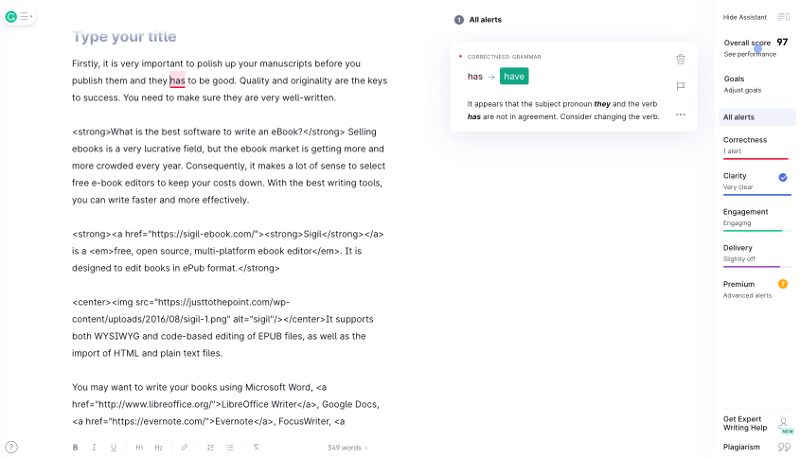Dismiss the alert with trash icon
800x459 pixels.
[x=680, y=60]
